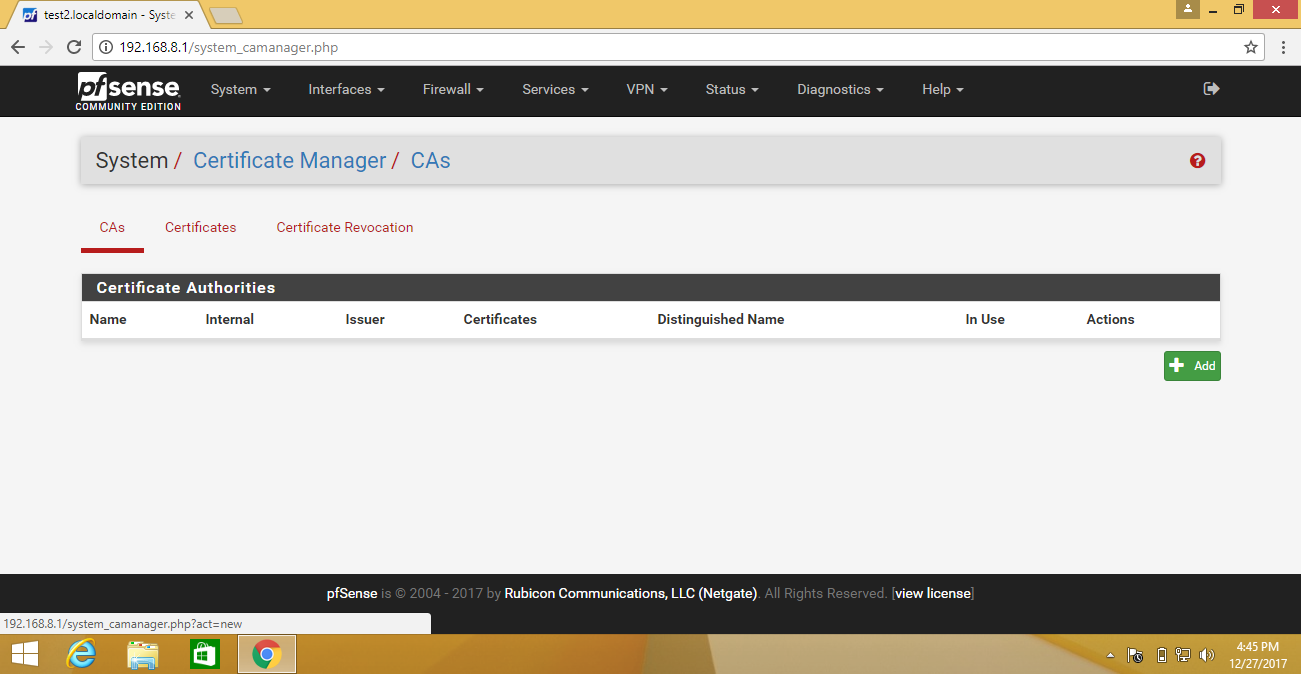1301x674 pixels.
Task: Bookmark this page with the star icon
Action: (x=1250, y=47)
